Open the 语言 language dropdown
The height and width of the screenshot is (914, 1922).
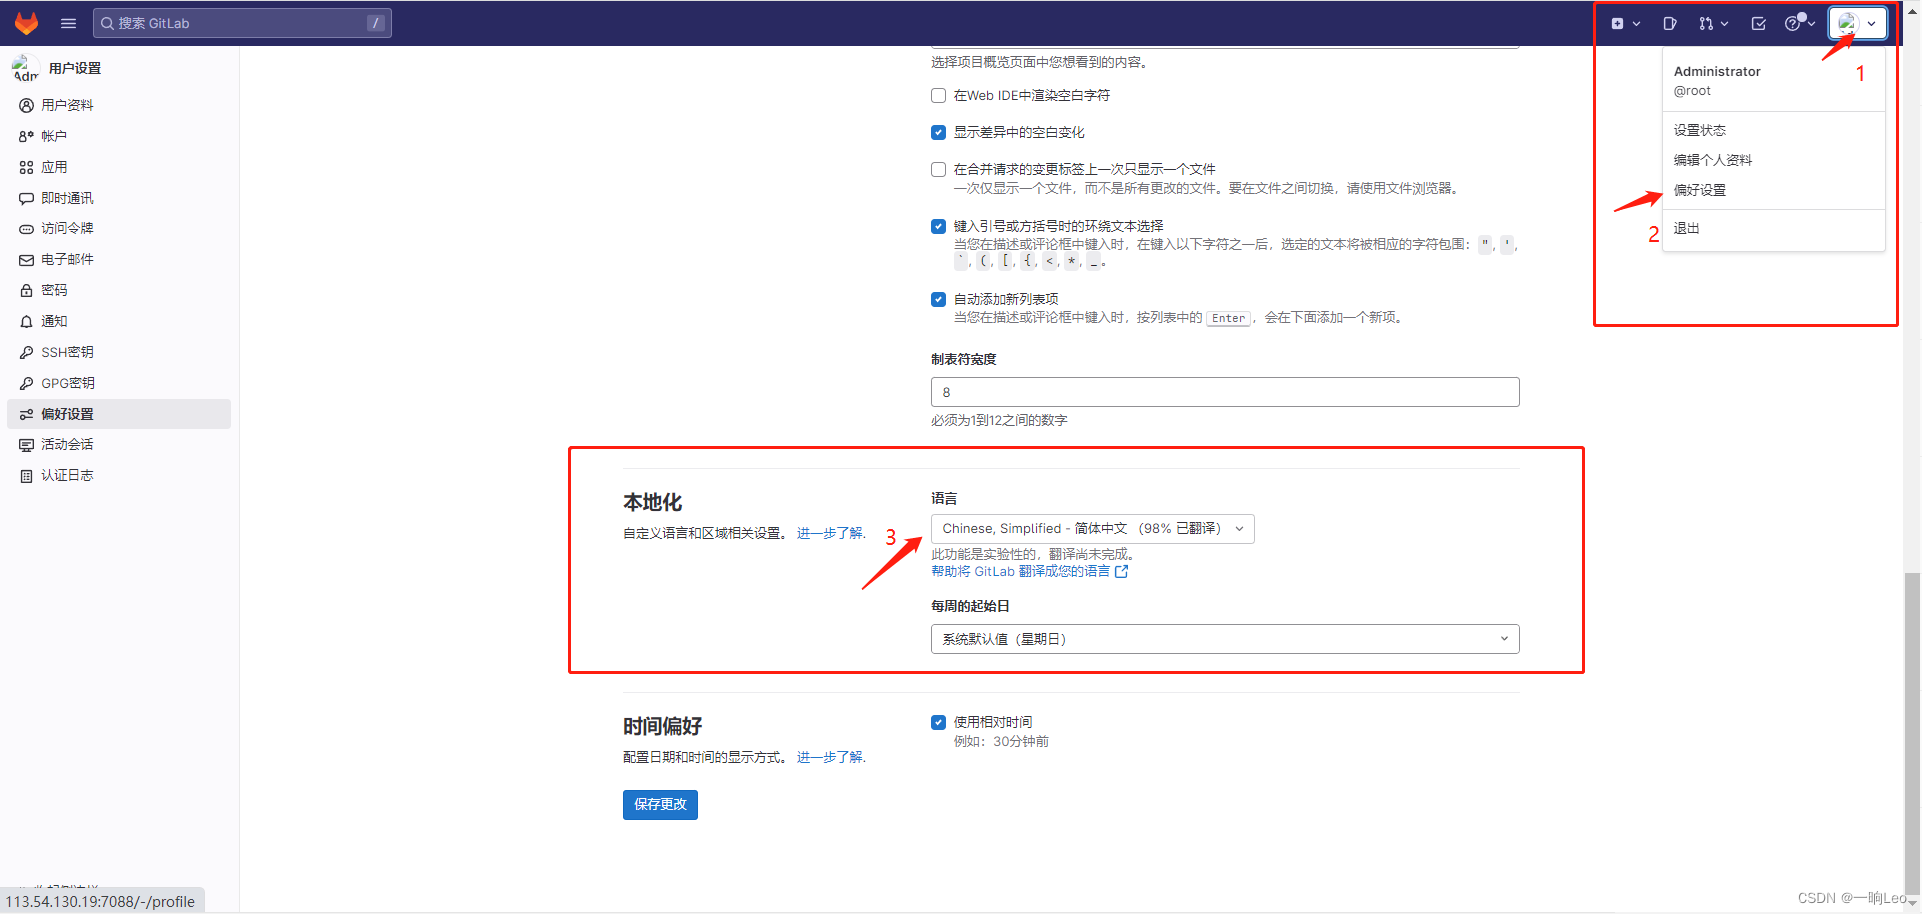pos(1092,529)
